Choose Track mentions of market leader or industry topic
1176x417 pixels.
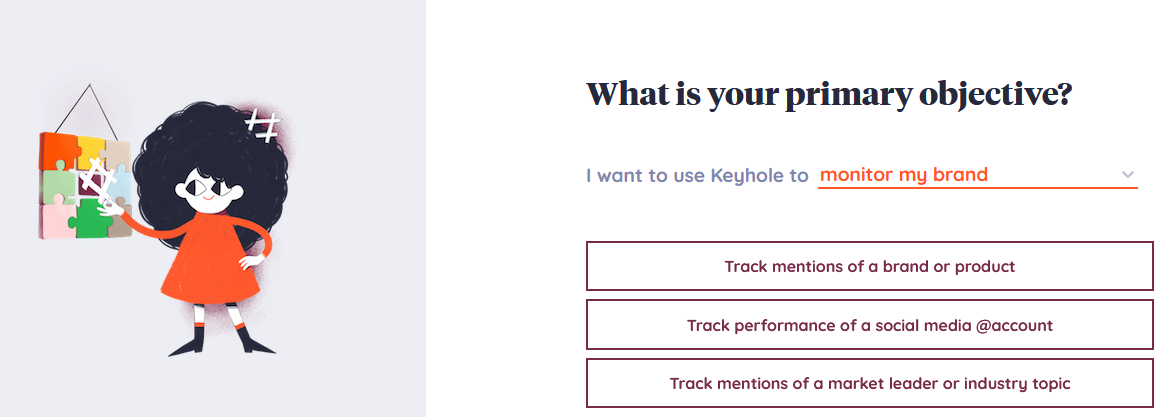click(869, 383)
